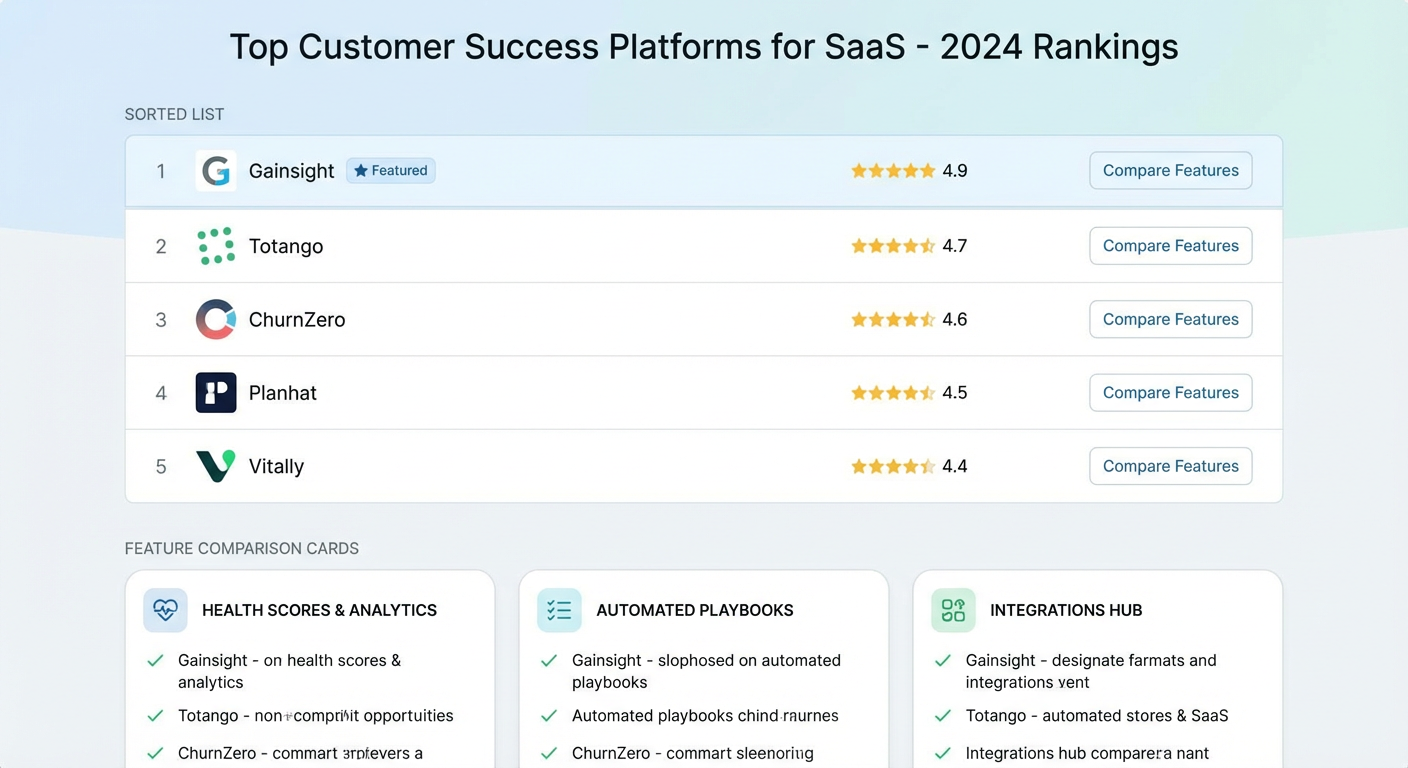This screenshot has width=1408, height=768.
Task: Click the Integrations Hub grid icon
Action: click(953, 610)
